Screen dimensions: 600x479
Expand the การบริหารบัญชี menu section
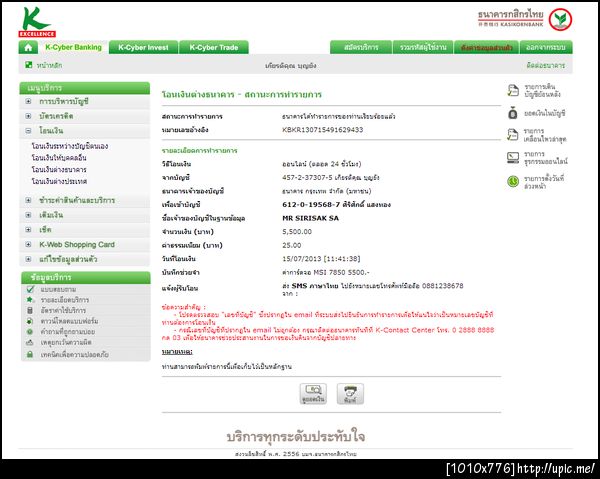pos(28,101)
